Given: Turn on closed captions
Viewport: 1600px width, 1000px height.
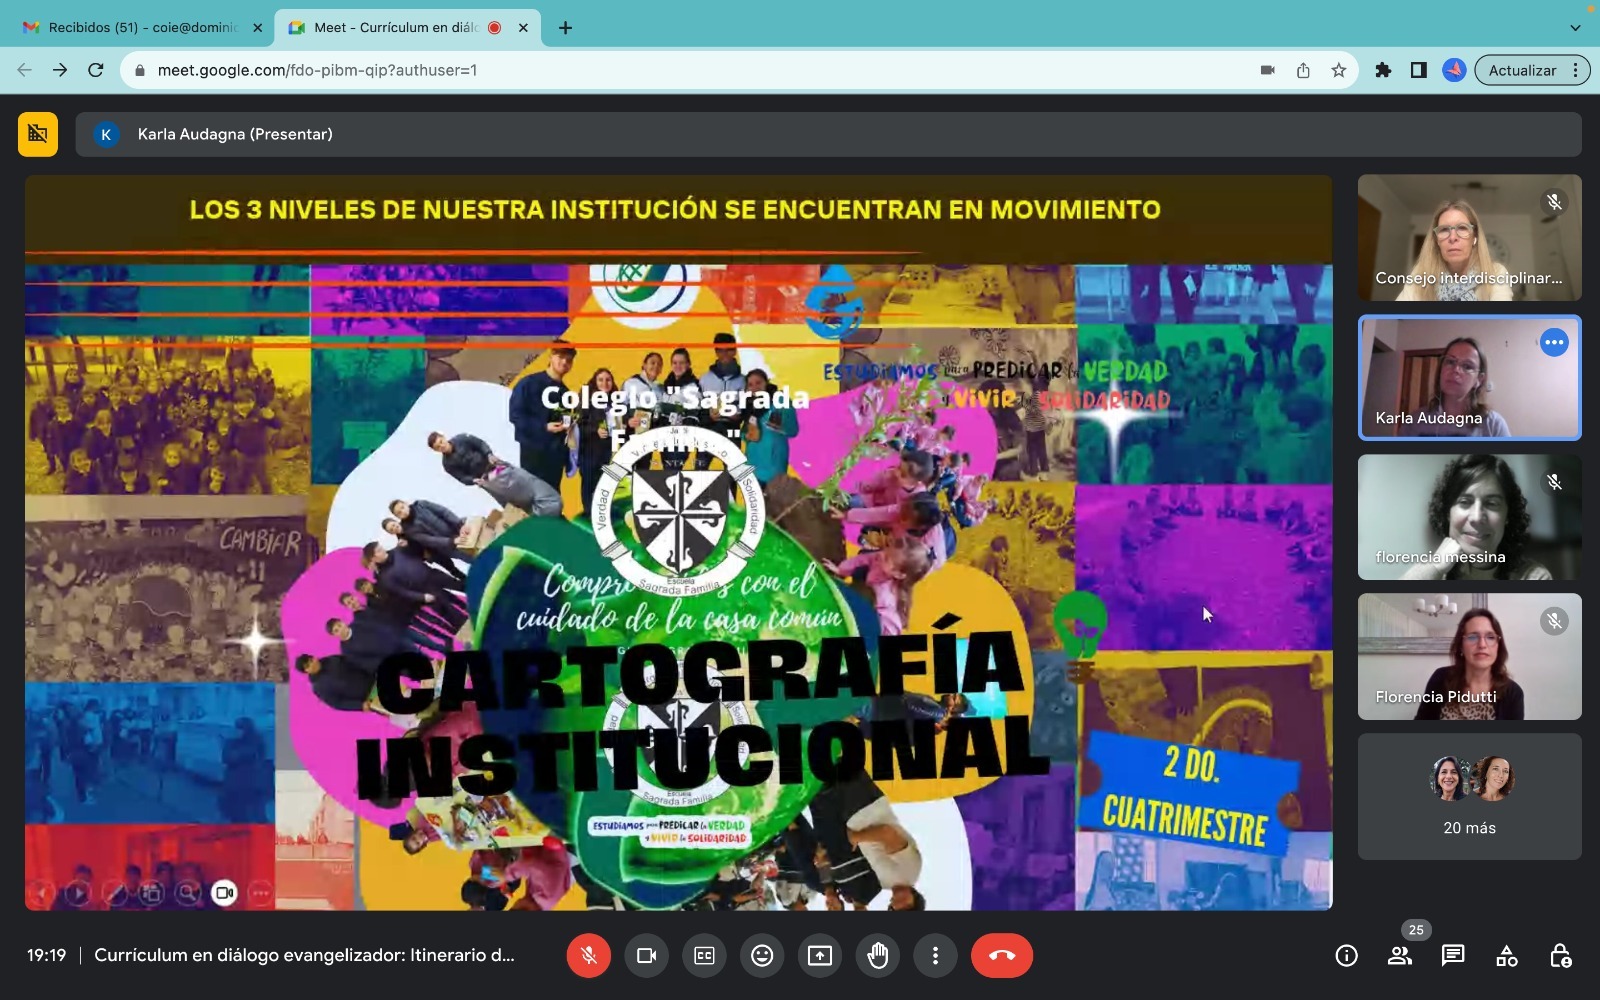Looking at the screenshot, I should tap(704, 956).
